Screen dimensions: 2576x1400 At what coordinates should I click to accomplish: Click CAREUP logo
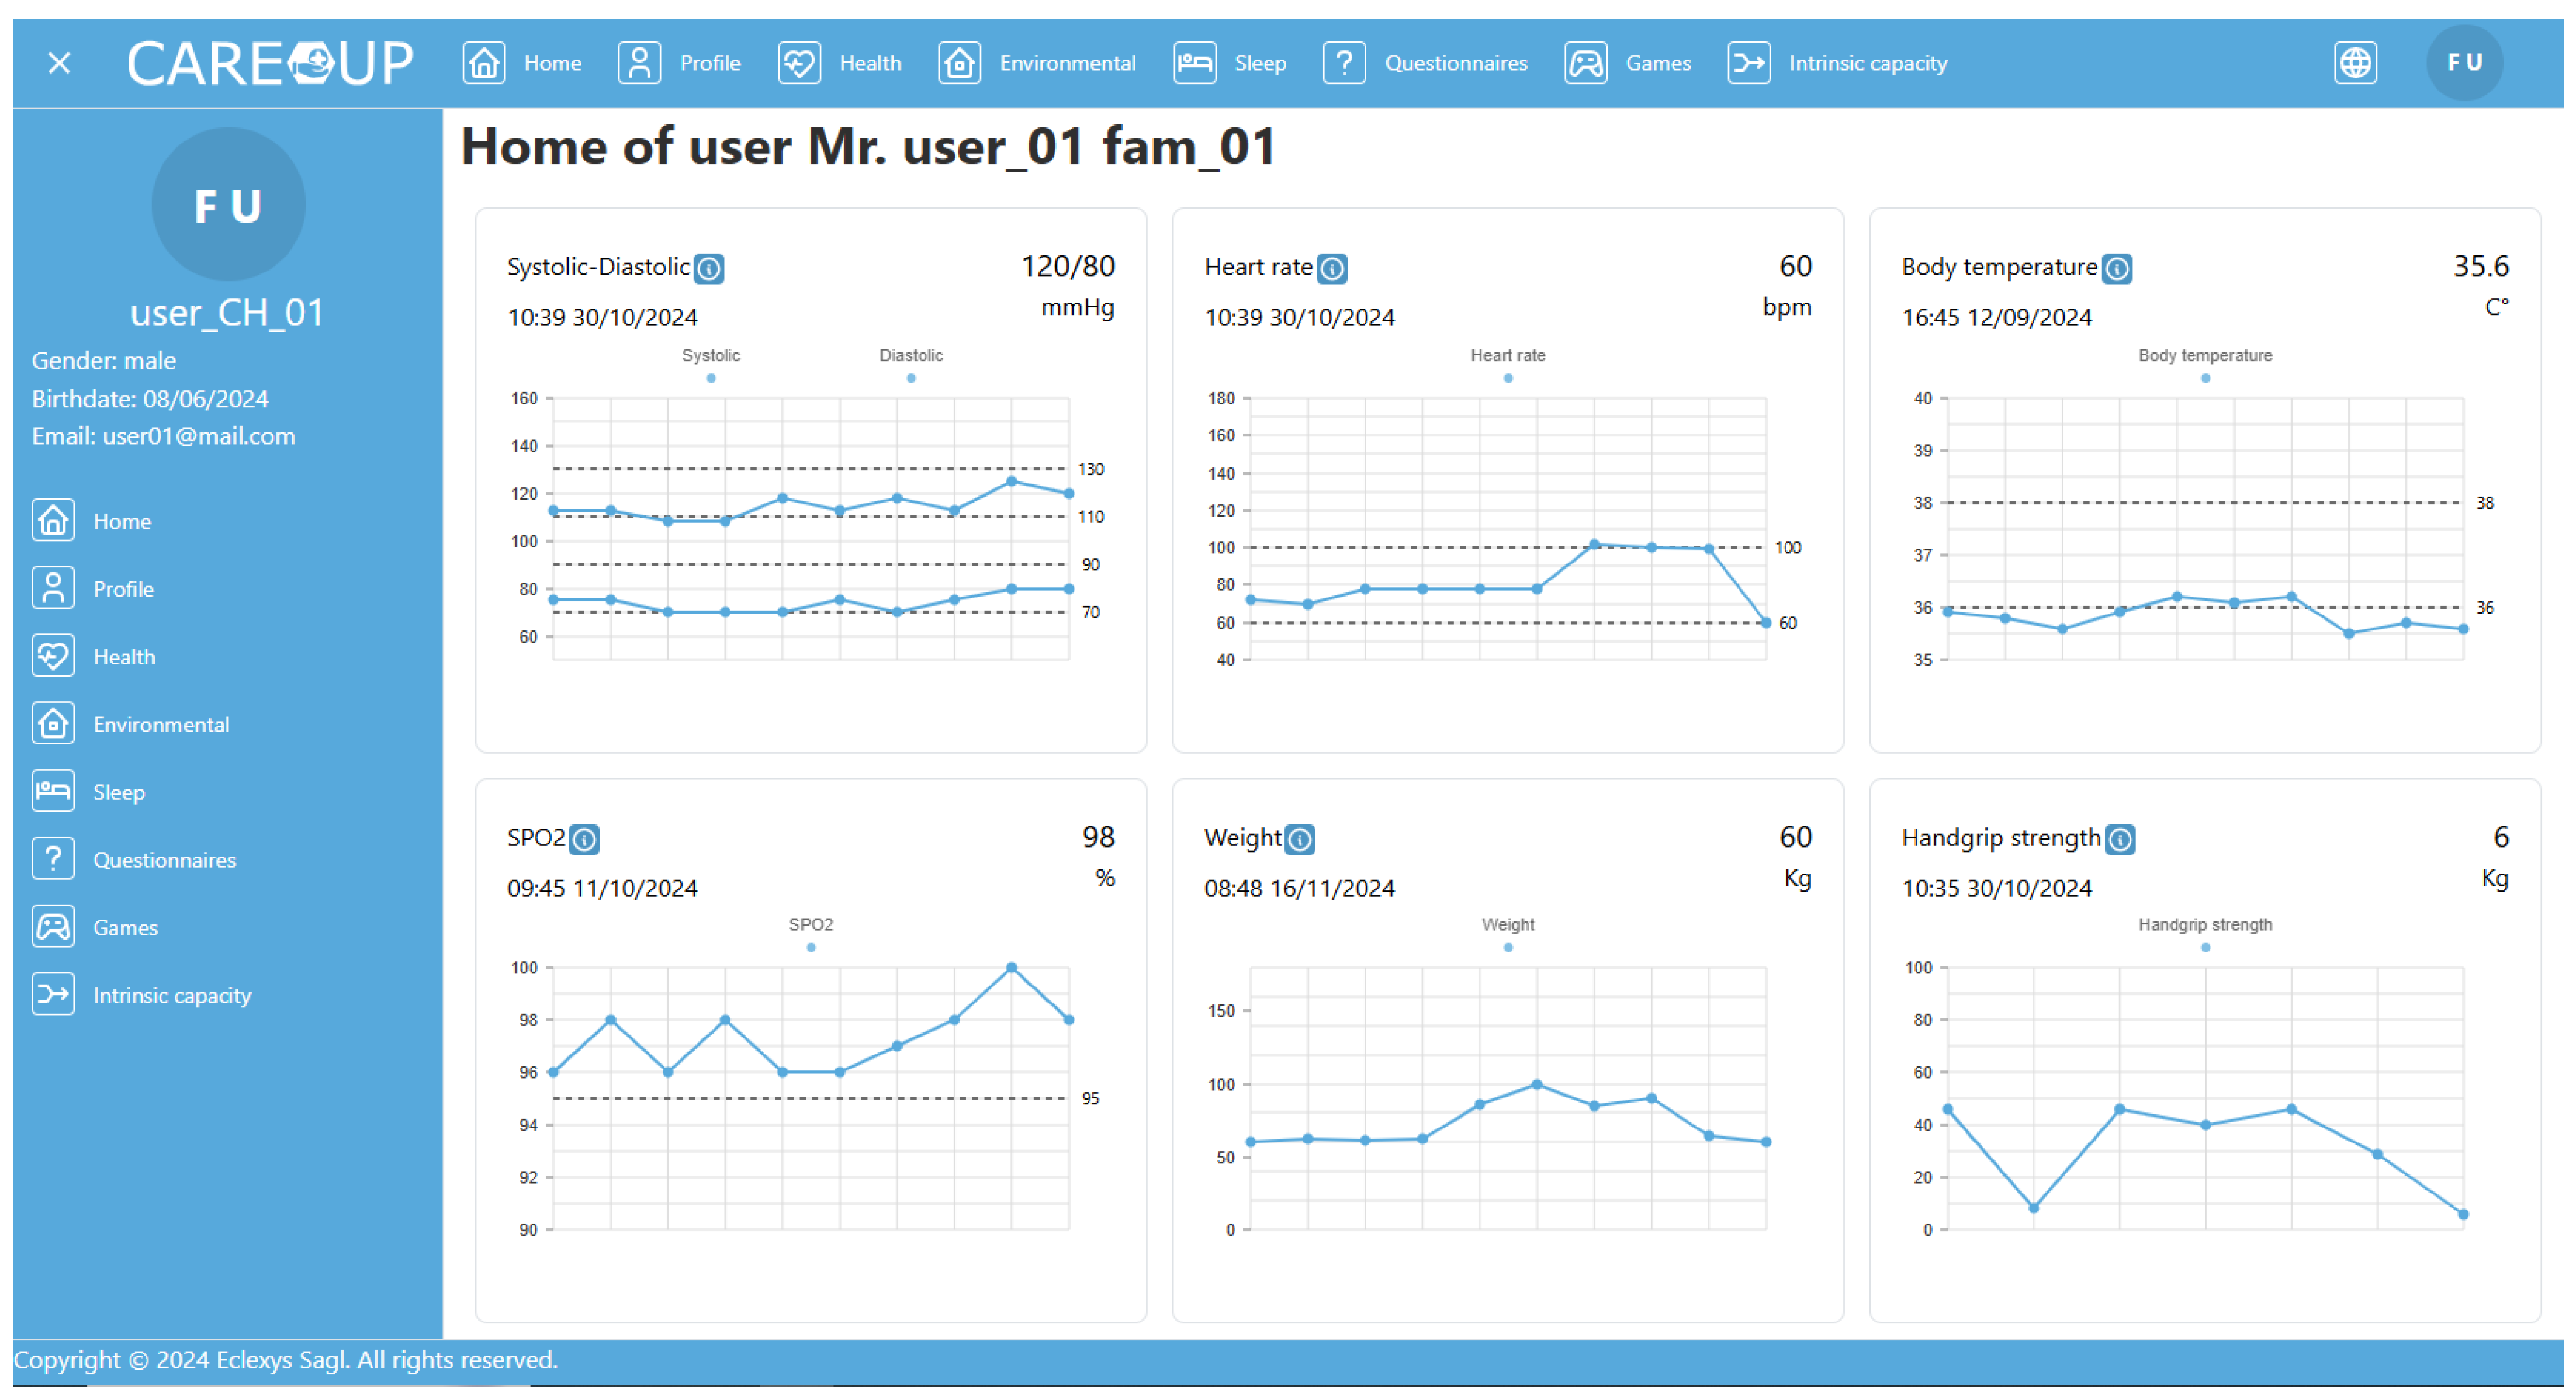[270, 63]
